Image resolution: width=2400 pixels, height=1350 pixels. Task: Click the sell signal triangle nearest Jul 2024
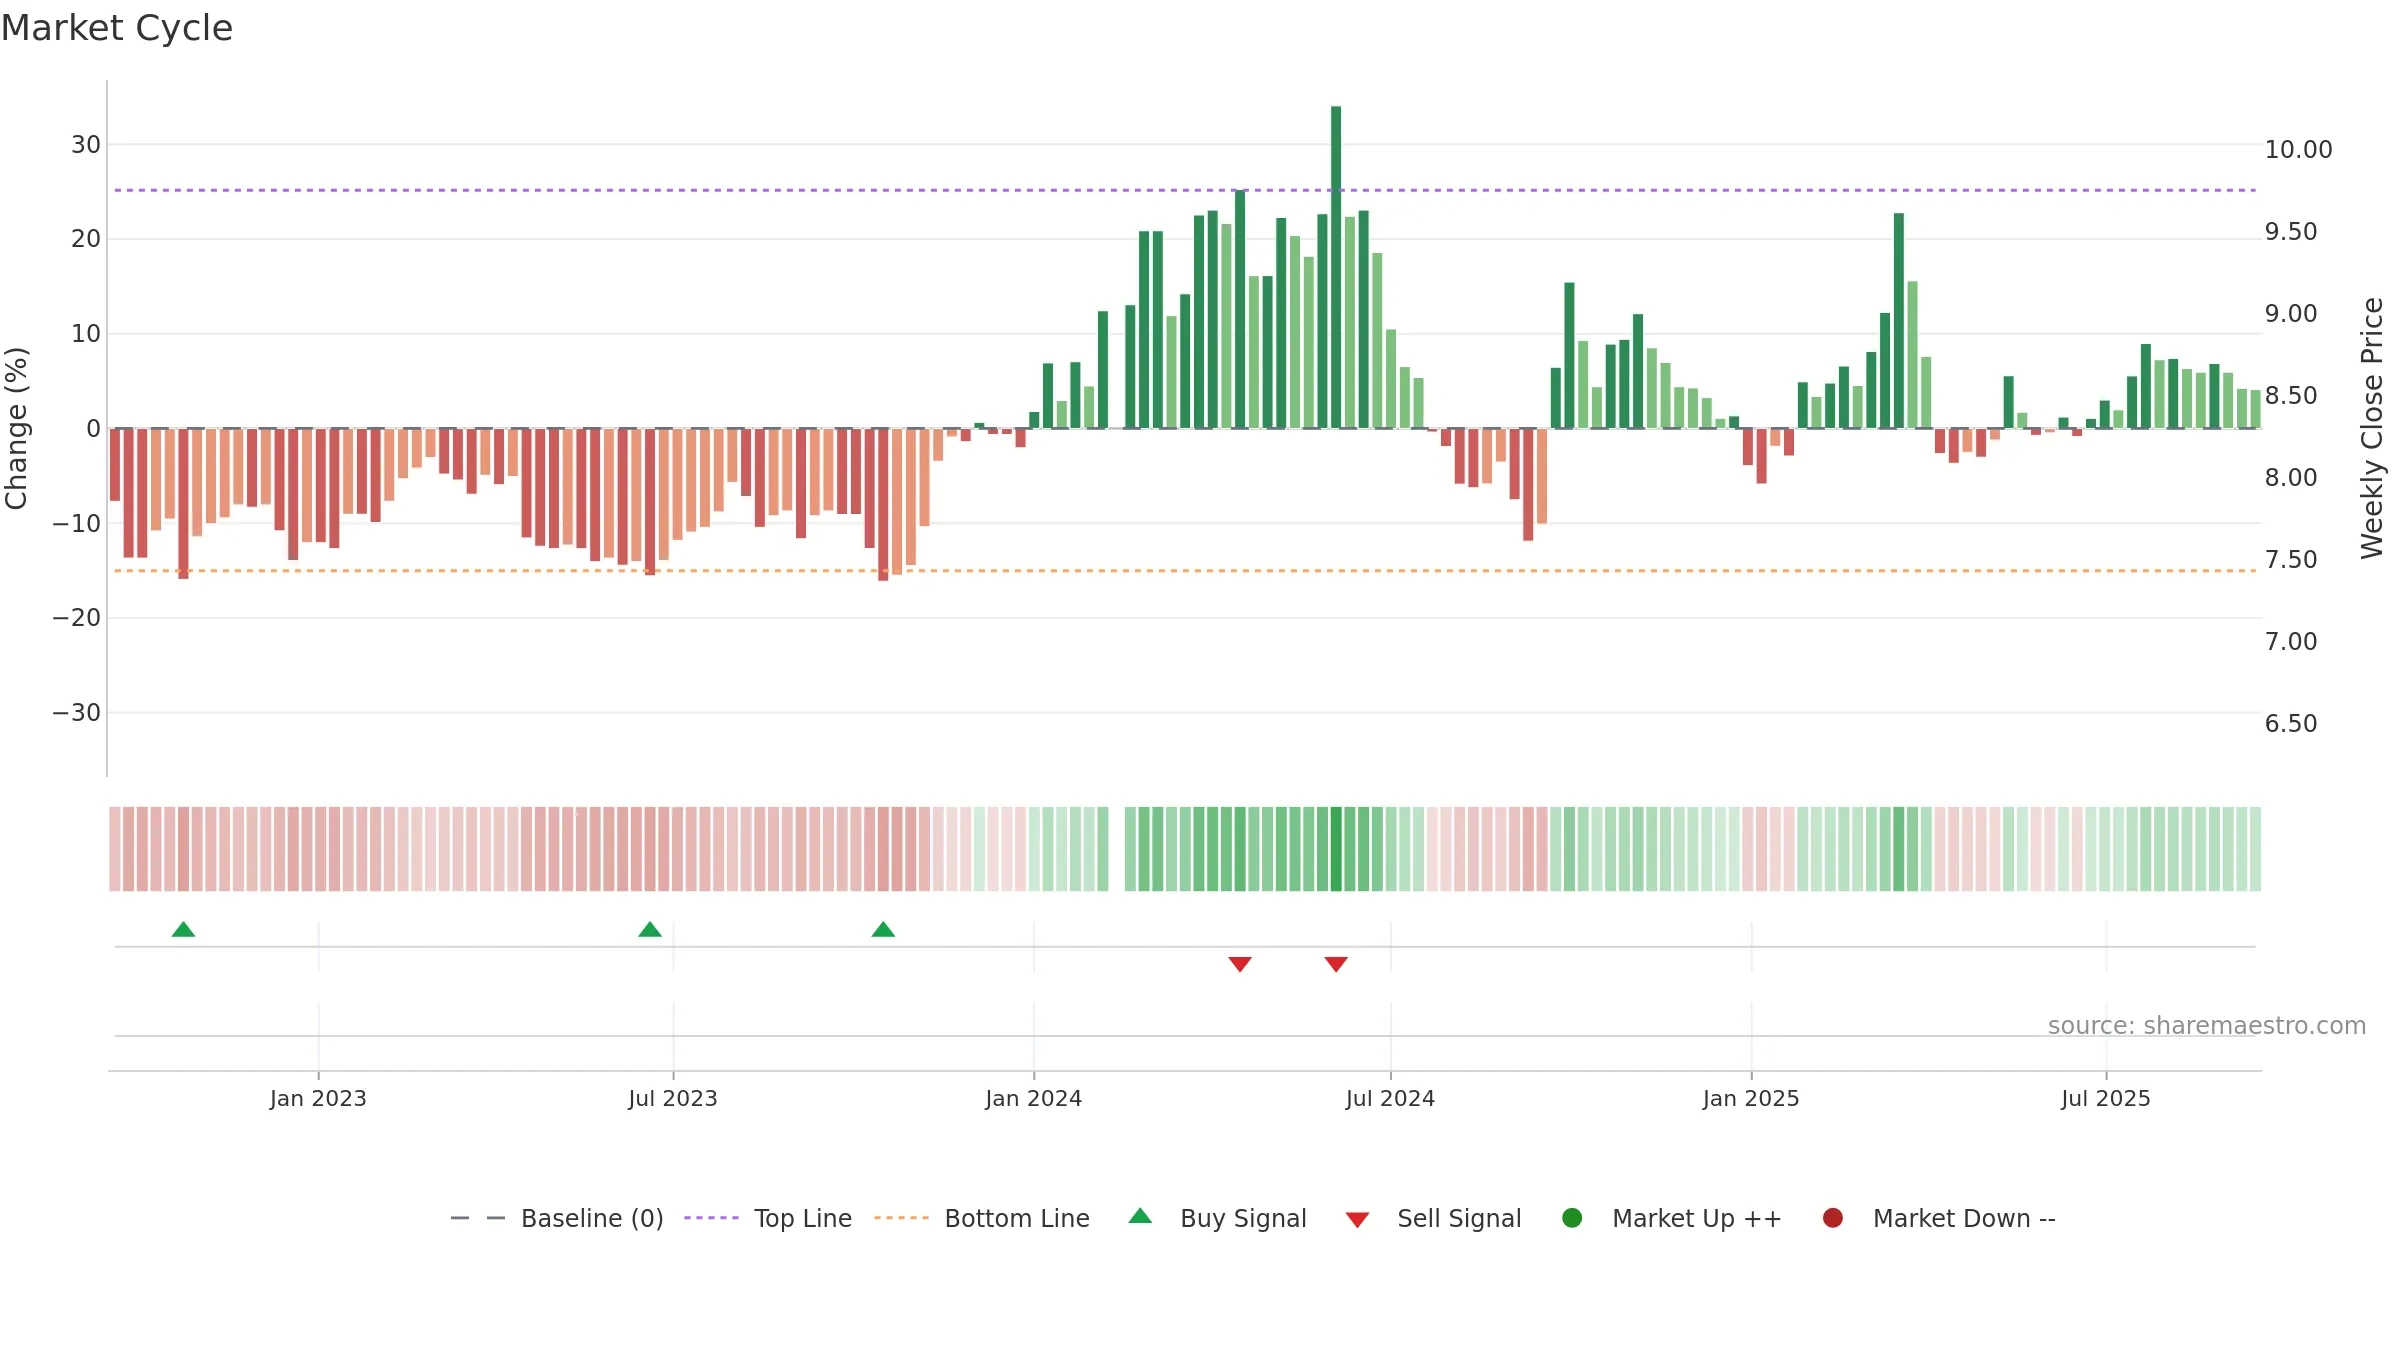pos(1336,964)
